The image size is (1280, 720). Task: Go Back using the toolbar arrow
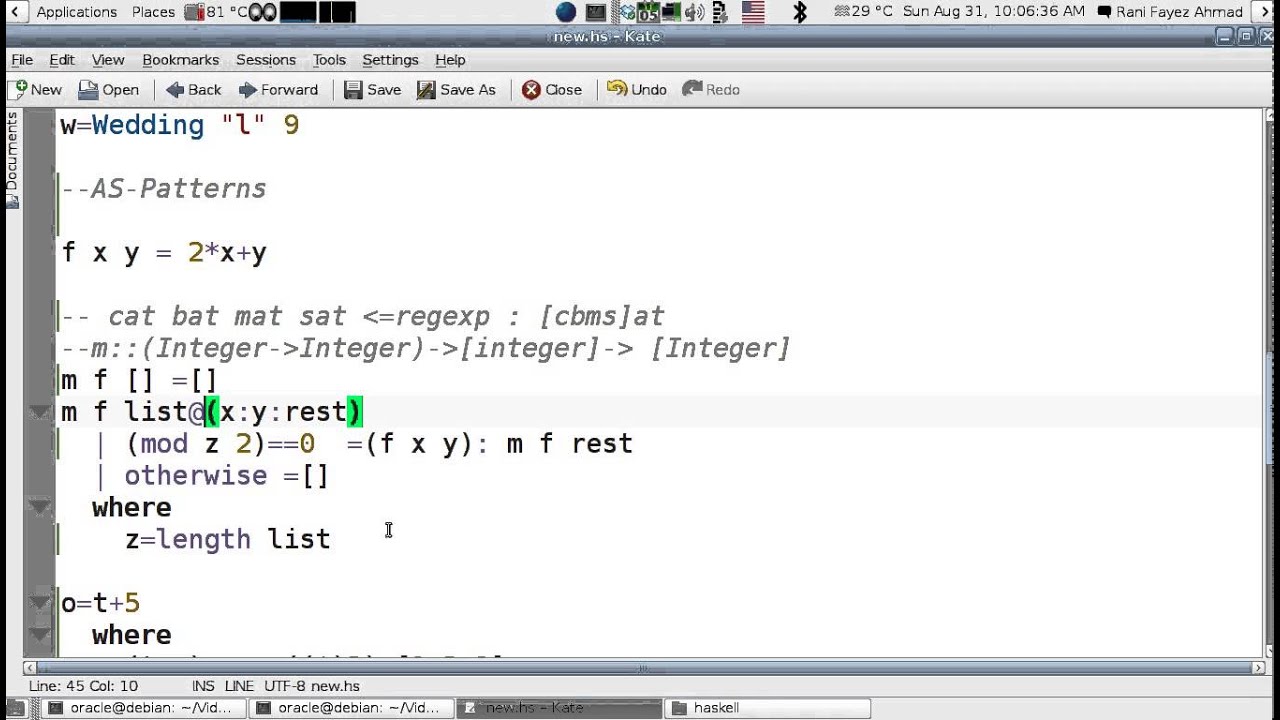(194, 90)
